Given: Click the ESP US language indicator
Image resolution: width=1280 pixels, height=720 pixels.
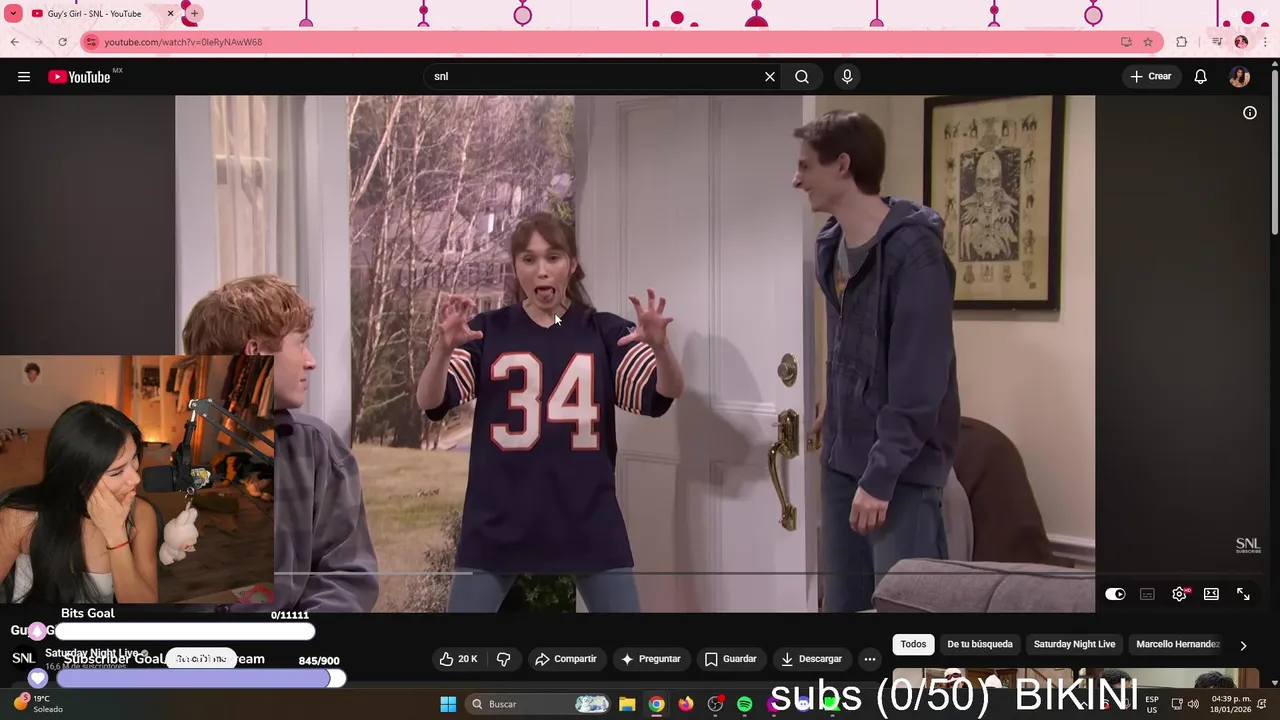Looking at the screenshot, I should (1152, 704).
